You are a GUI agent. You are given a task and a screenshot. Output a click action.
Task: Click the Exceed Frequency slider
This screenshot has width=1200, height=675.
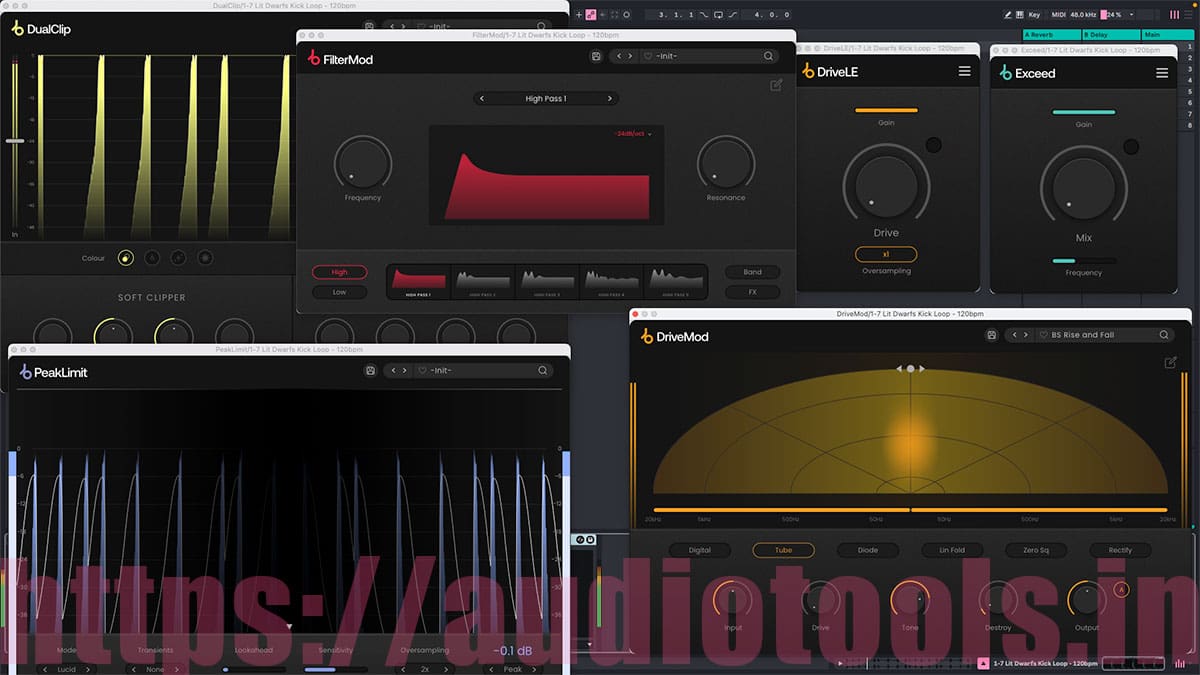pyautogui.click(x=1084, y=261)
